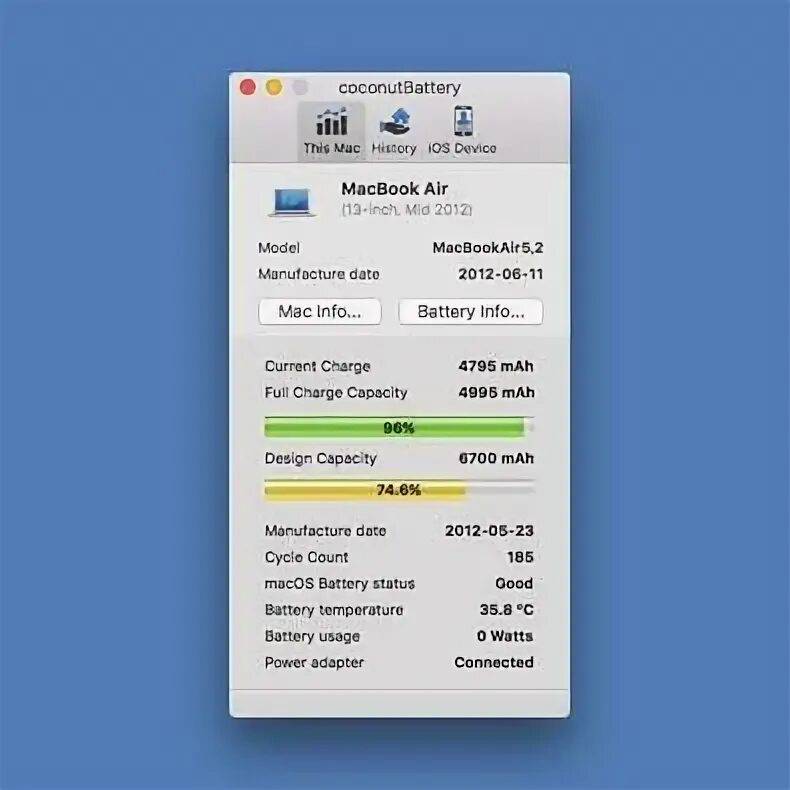Open the Battery Info... button
This screenshot has width=790, height=790.
(471, 311)
